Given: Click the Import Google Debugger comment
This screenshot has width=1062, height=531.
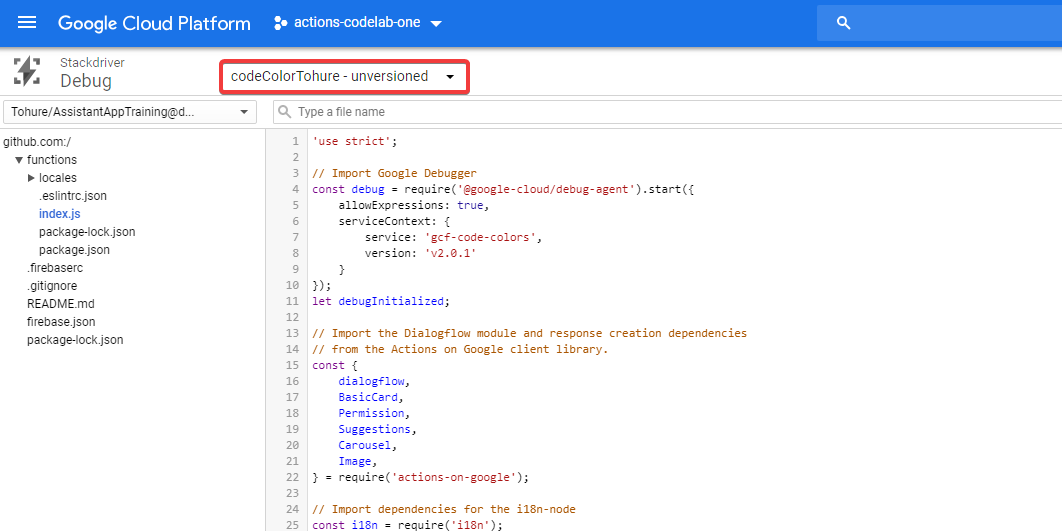Looking at the screenshot, I should pyautogui.click(x=394, y=173).
